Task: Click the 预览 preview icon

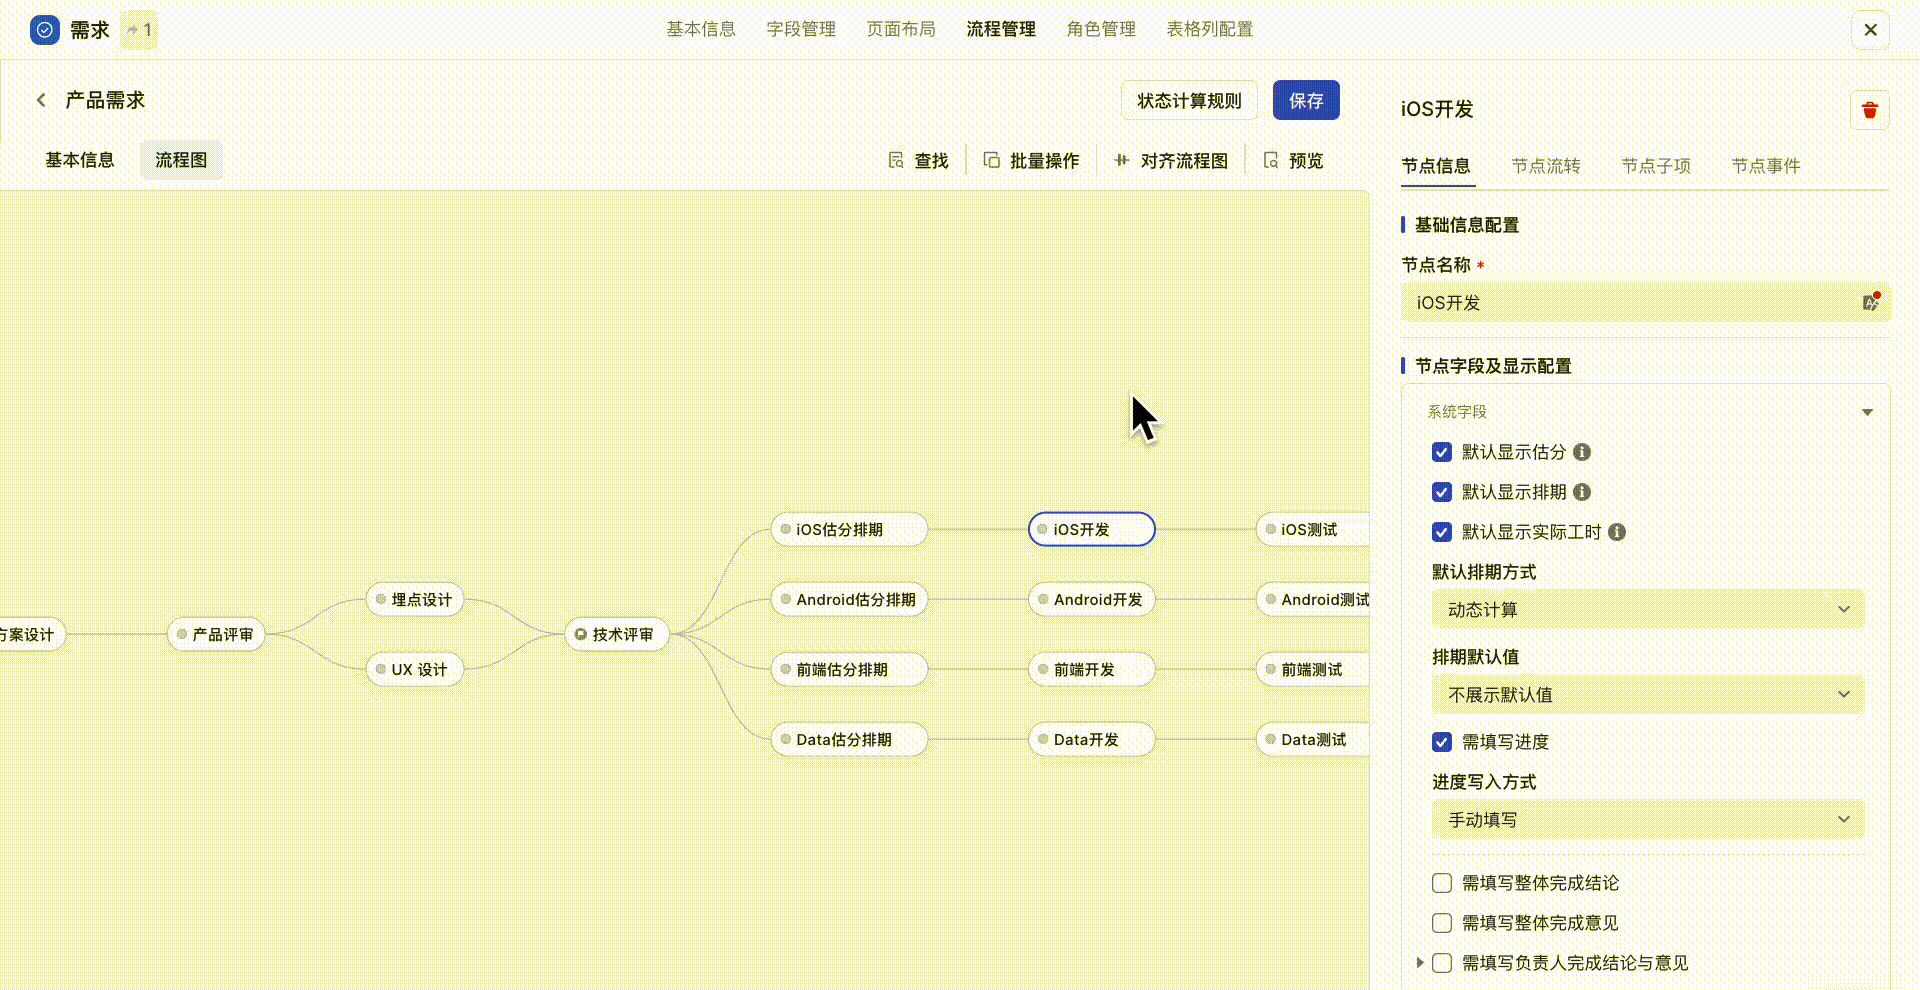Action: [1271, 160]
